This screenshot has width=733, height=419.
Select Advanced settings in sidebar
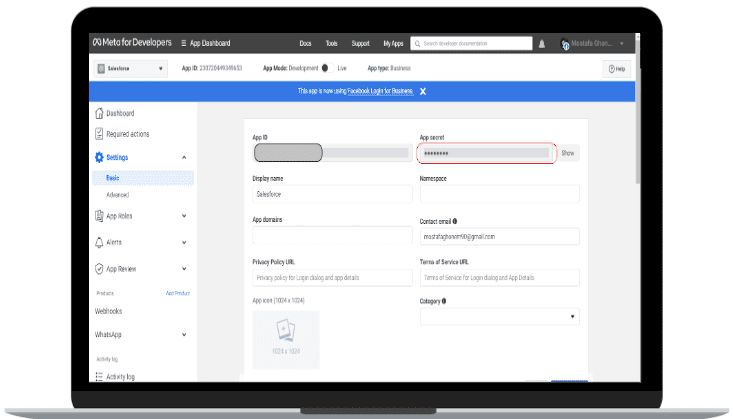(x=117, y=195)
